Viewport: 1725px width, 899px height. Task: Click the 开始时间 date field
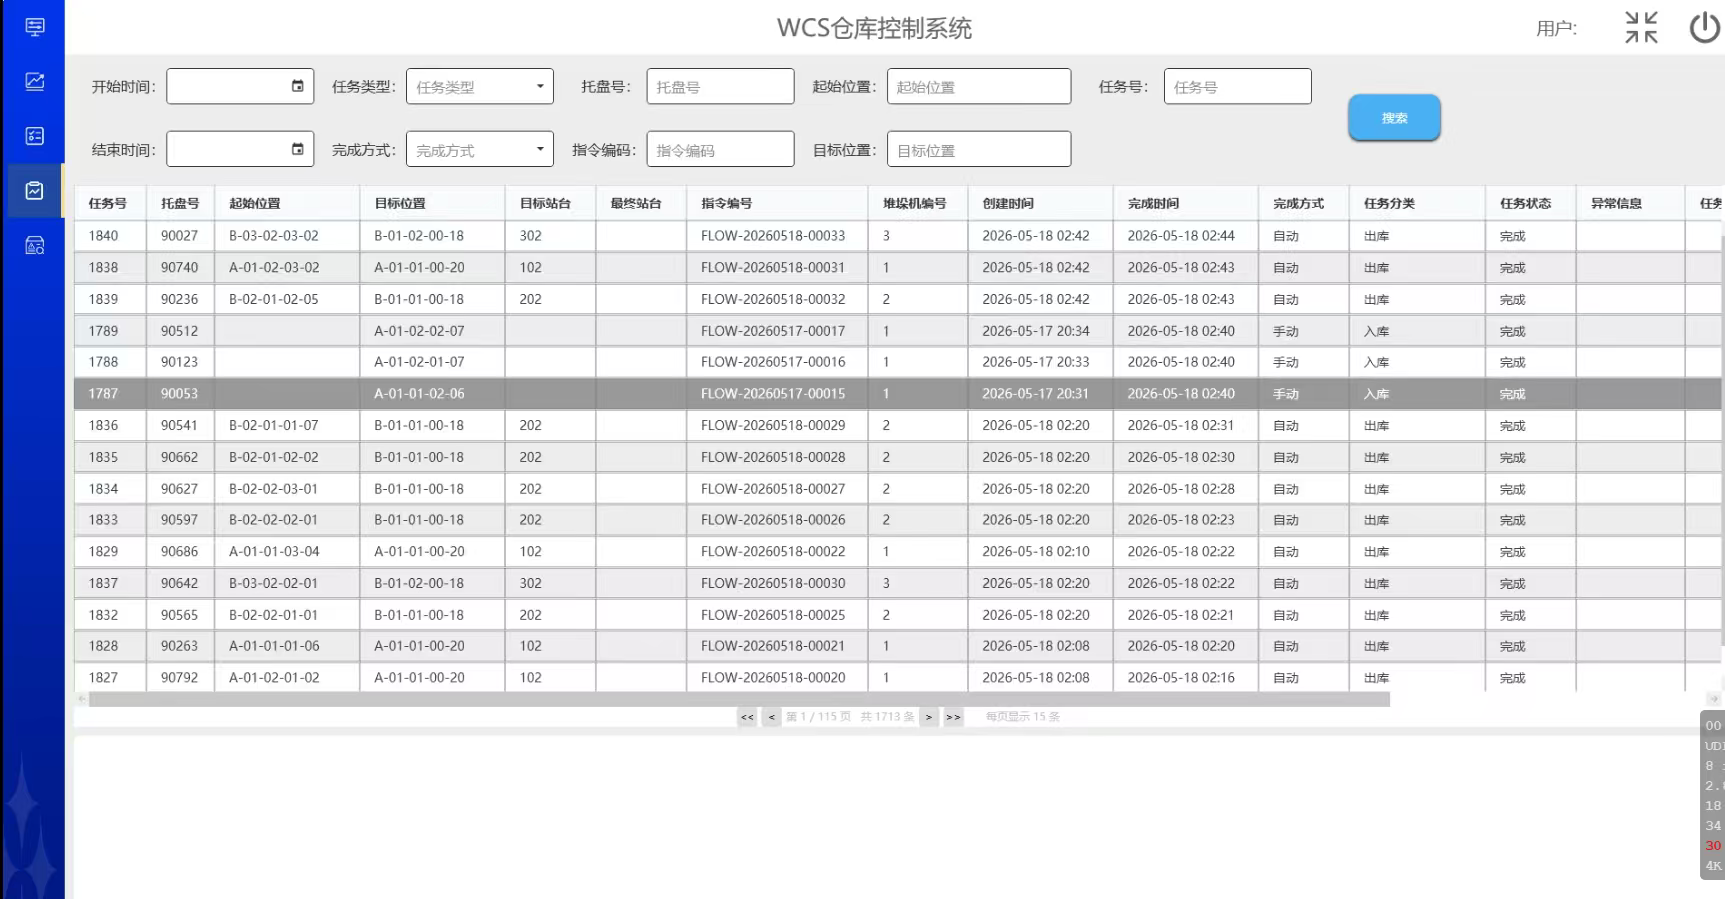click(x=240, y=86)
